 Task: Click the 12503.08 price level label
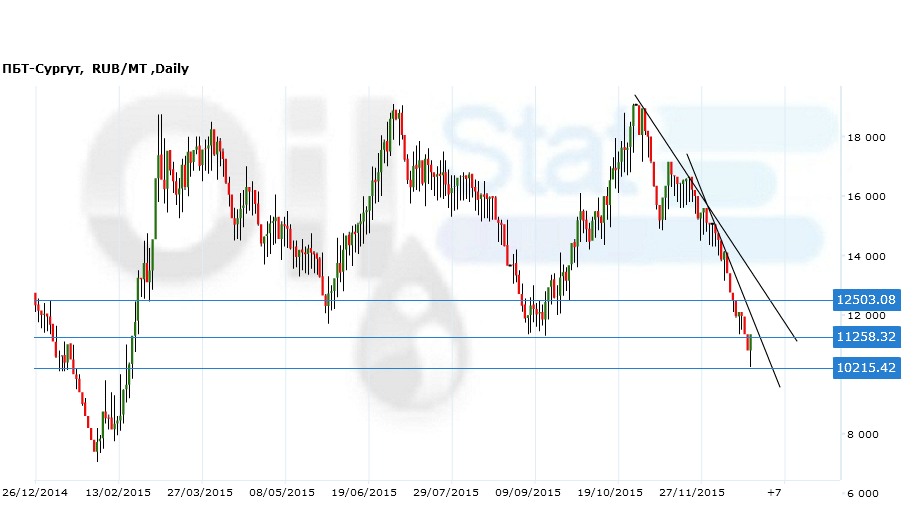point(865,300)
